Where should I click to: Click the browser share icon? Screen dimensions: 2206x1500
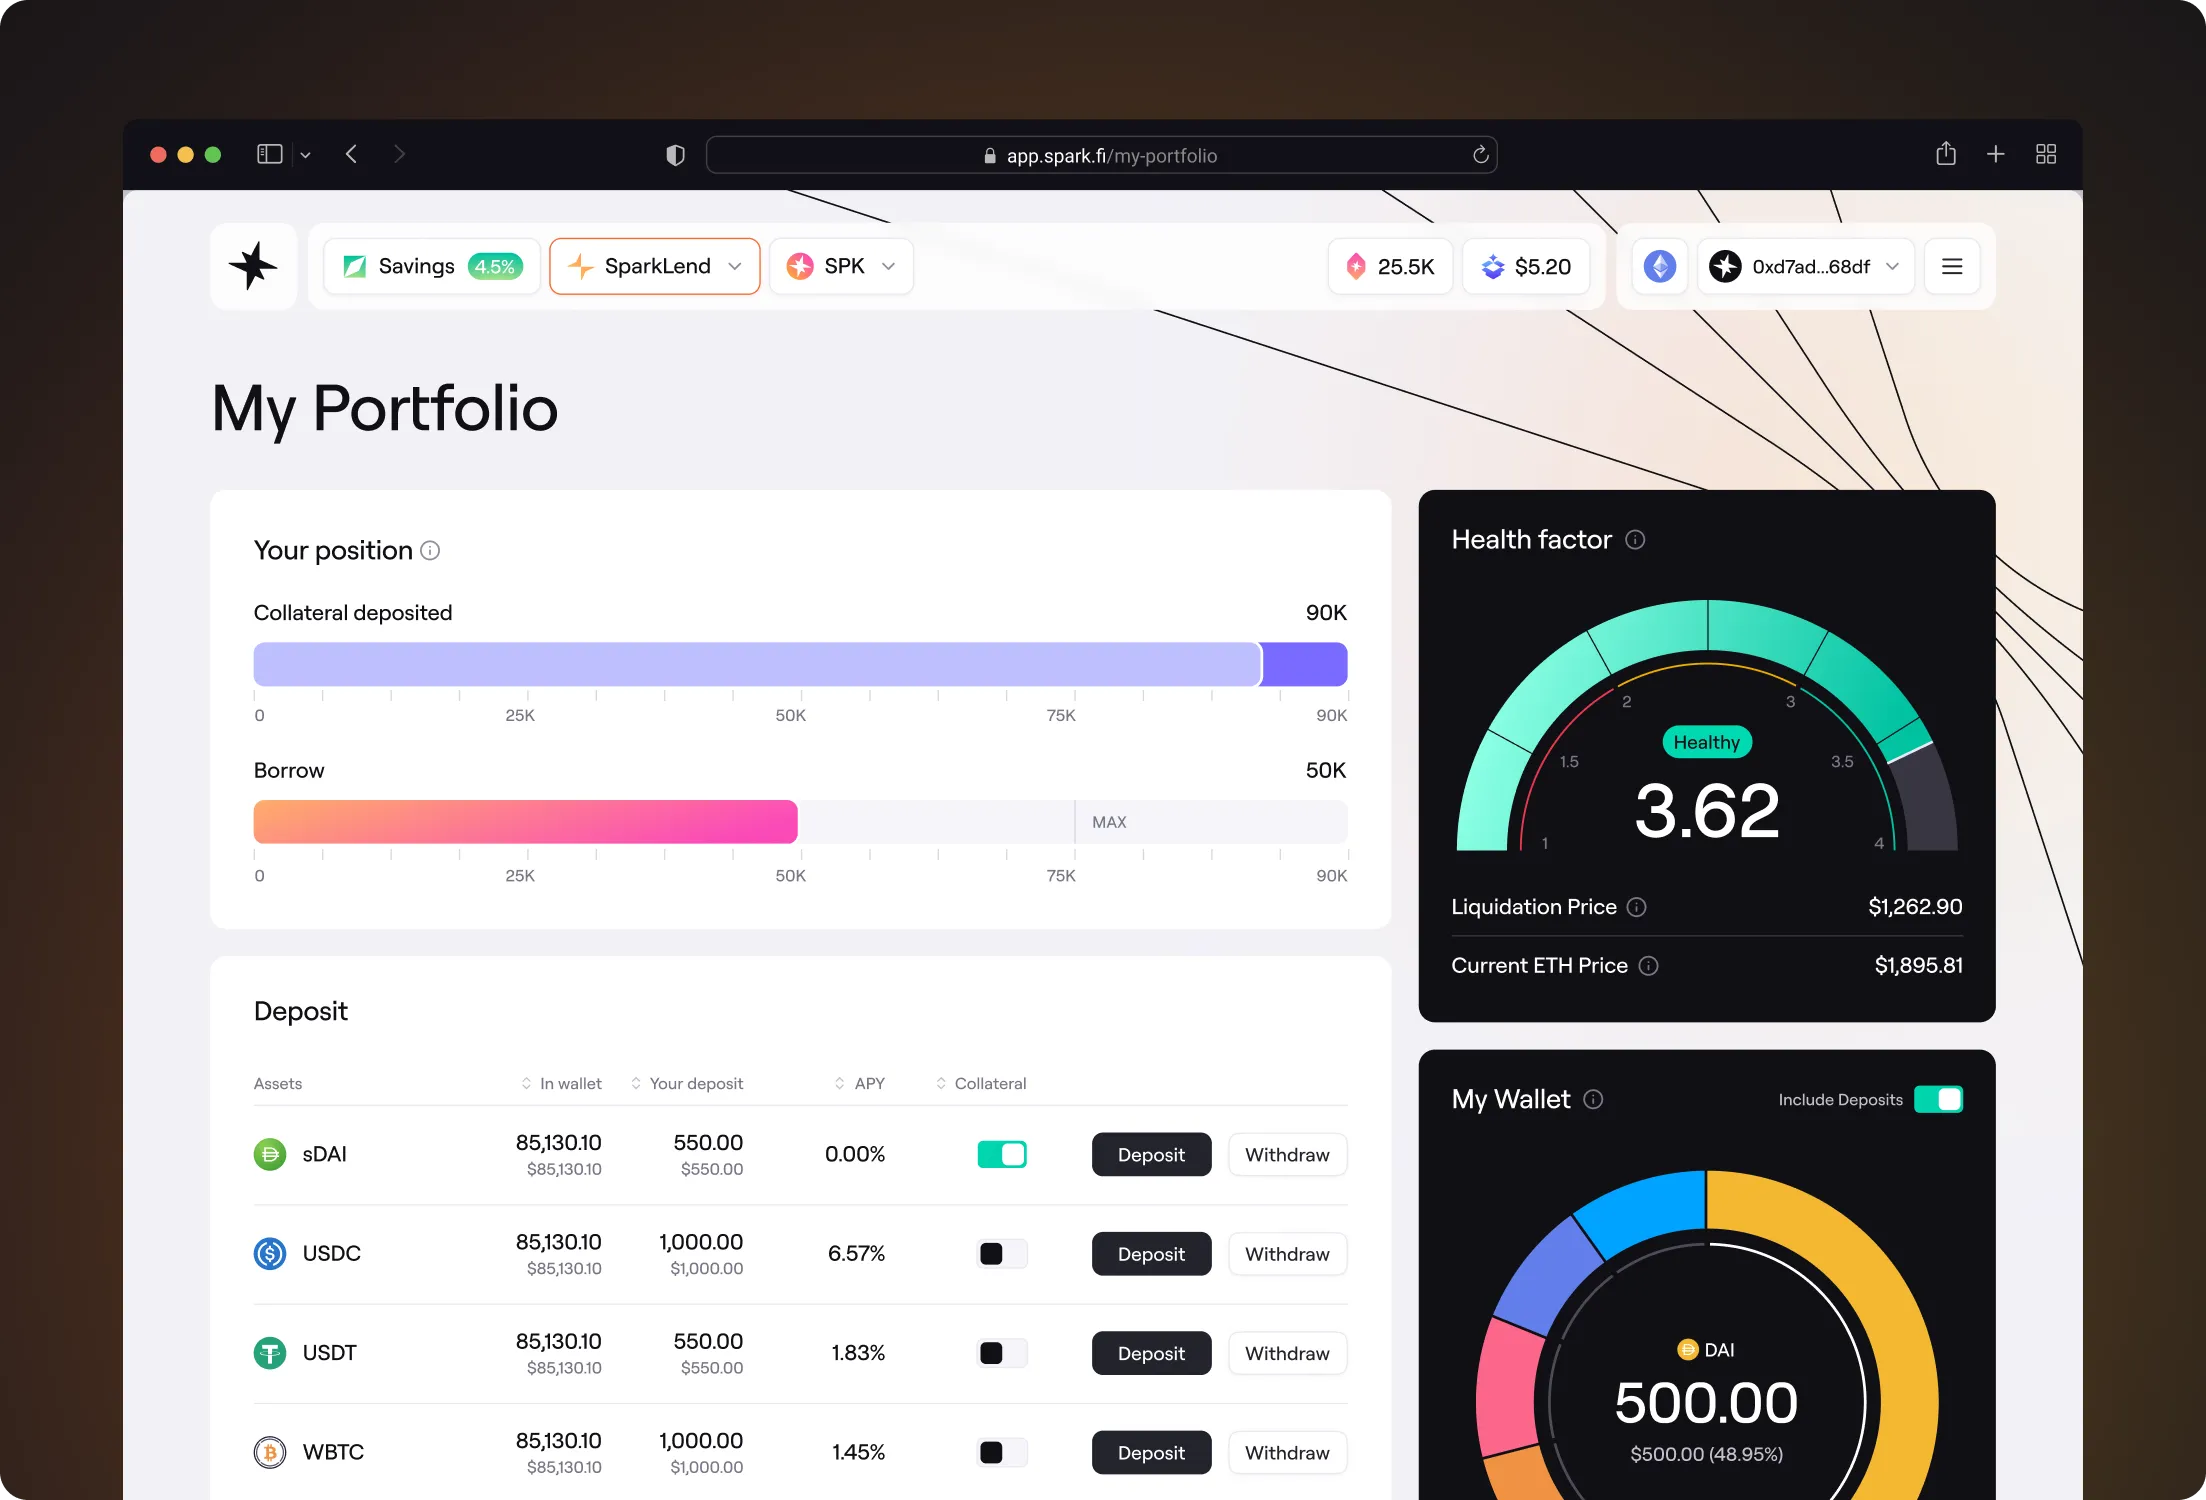(x=1945, y=154)
